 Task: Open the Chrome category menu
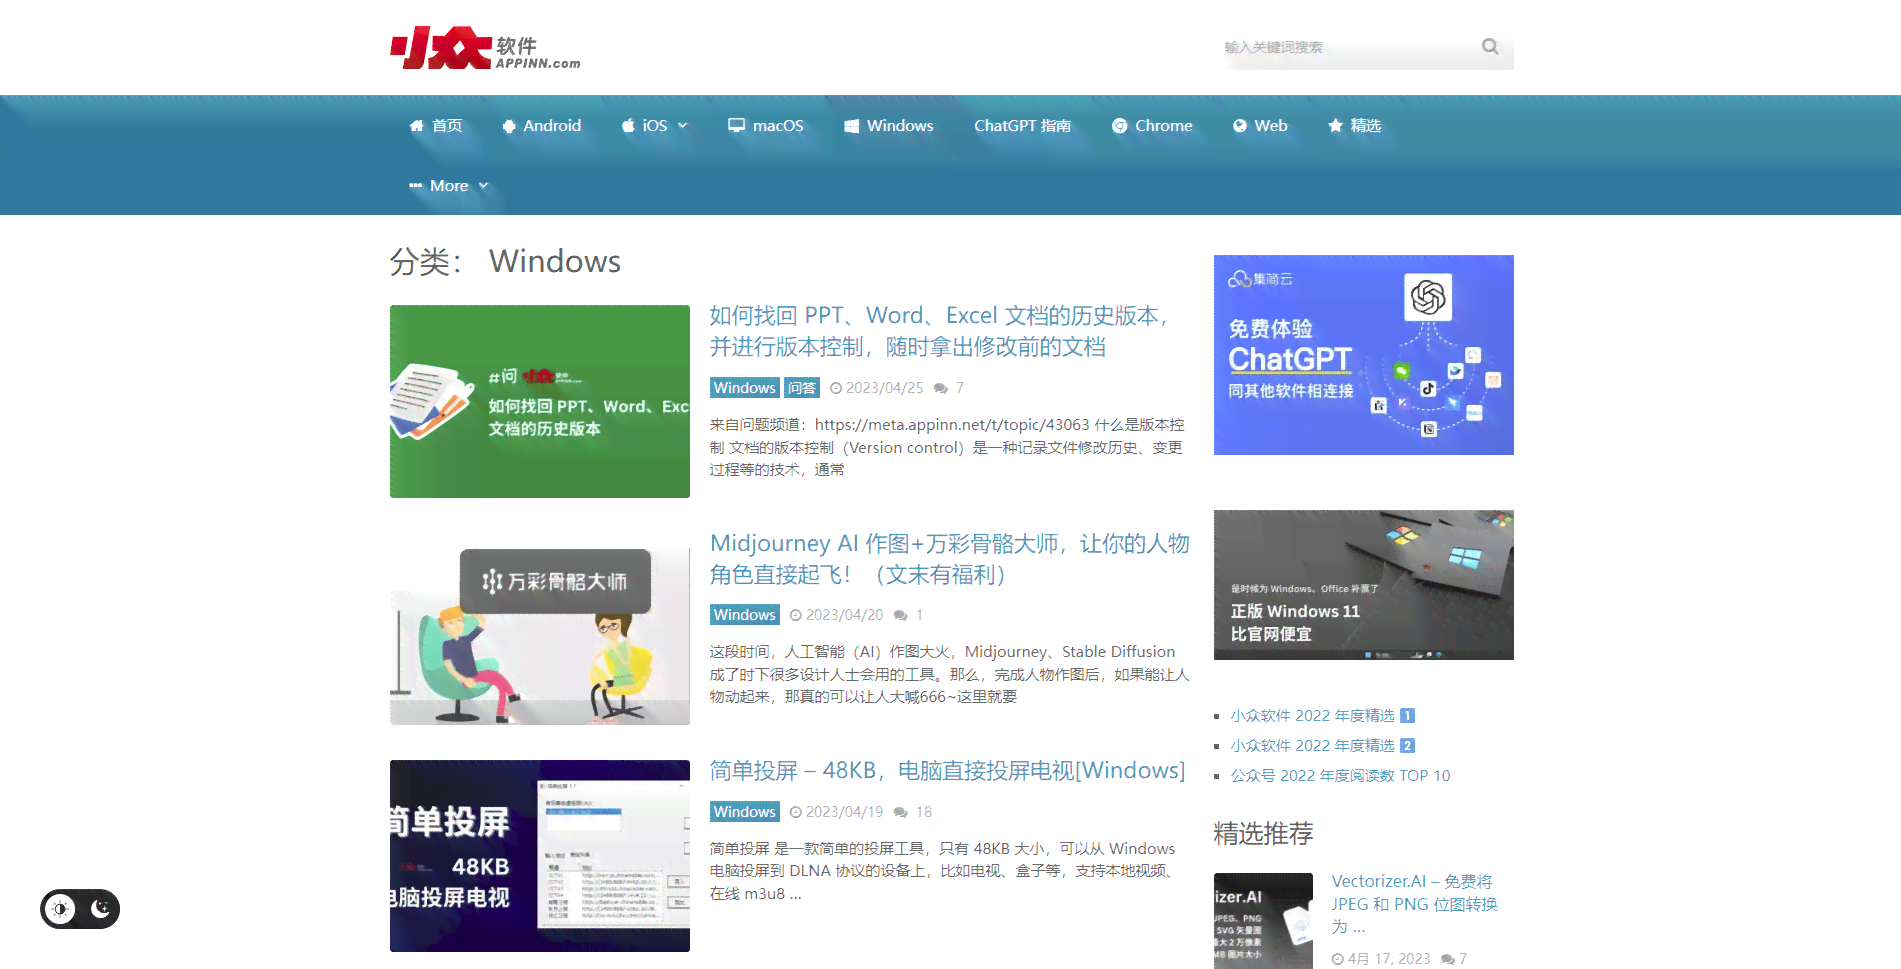coord(1152,126)
